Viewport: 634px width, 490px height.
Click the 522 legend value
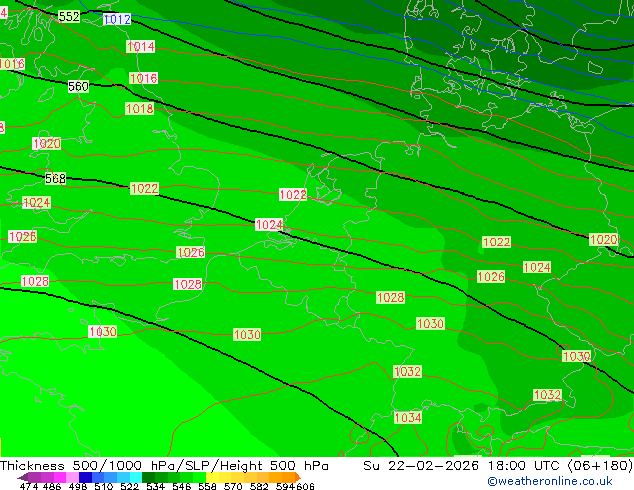pos(129,486)
